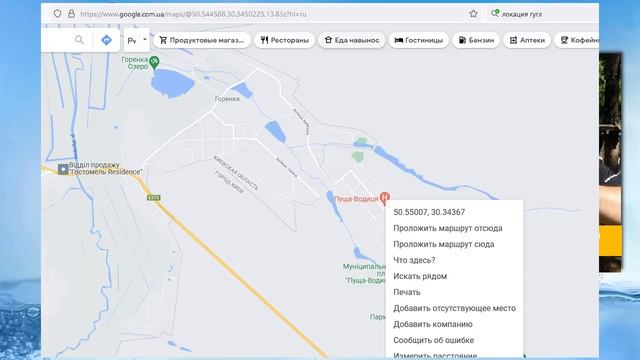Viewport: 640px width, 360px height.
Task: Select 'Добавить отсутствующее место'
Action: 454,308
